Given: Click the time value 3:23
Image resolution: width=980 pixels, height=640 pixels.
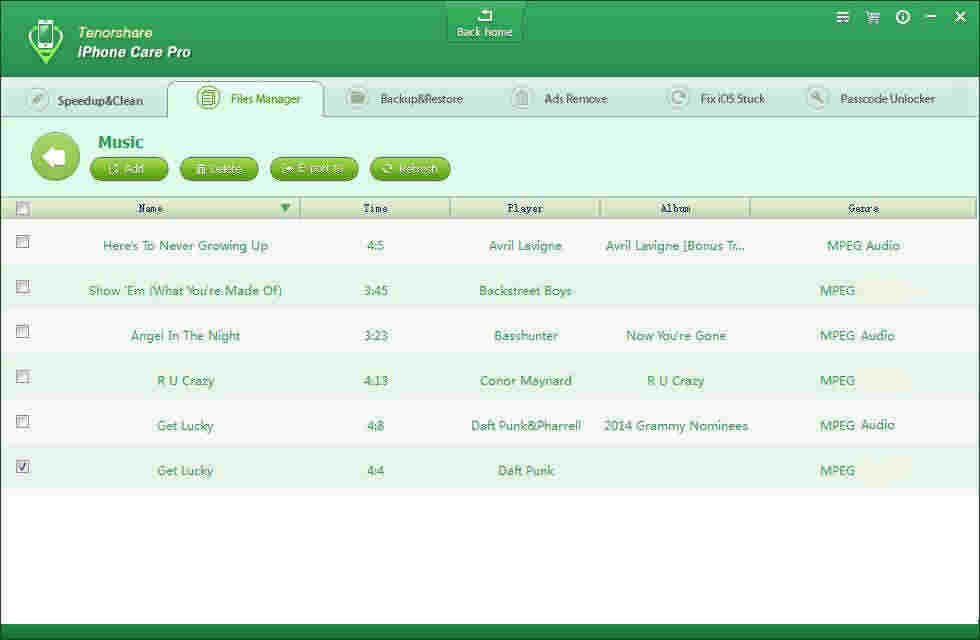Looking at the screenshot, I should [376, 336].
